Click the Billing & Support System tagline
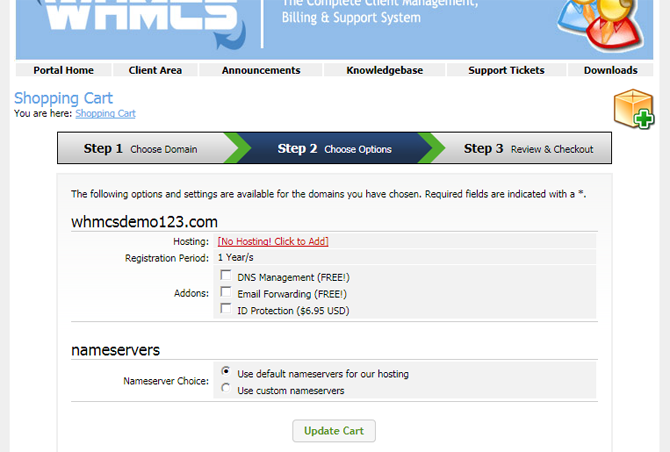The image size is (670, 452). click(x=351, y=18)
